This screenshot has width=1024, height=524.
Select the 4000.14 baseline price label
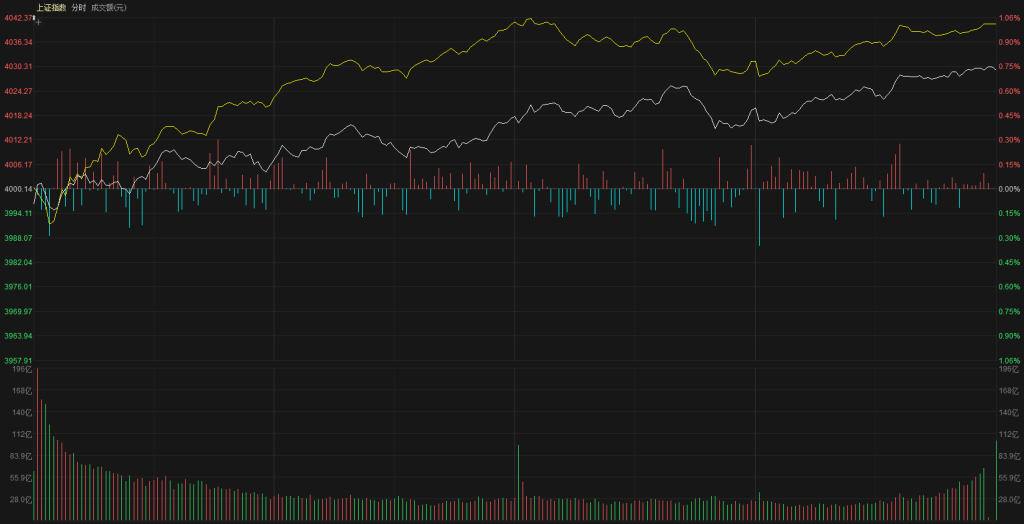18,189
